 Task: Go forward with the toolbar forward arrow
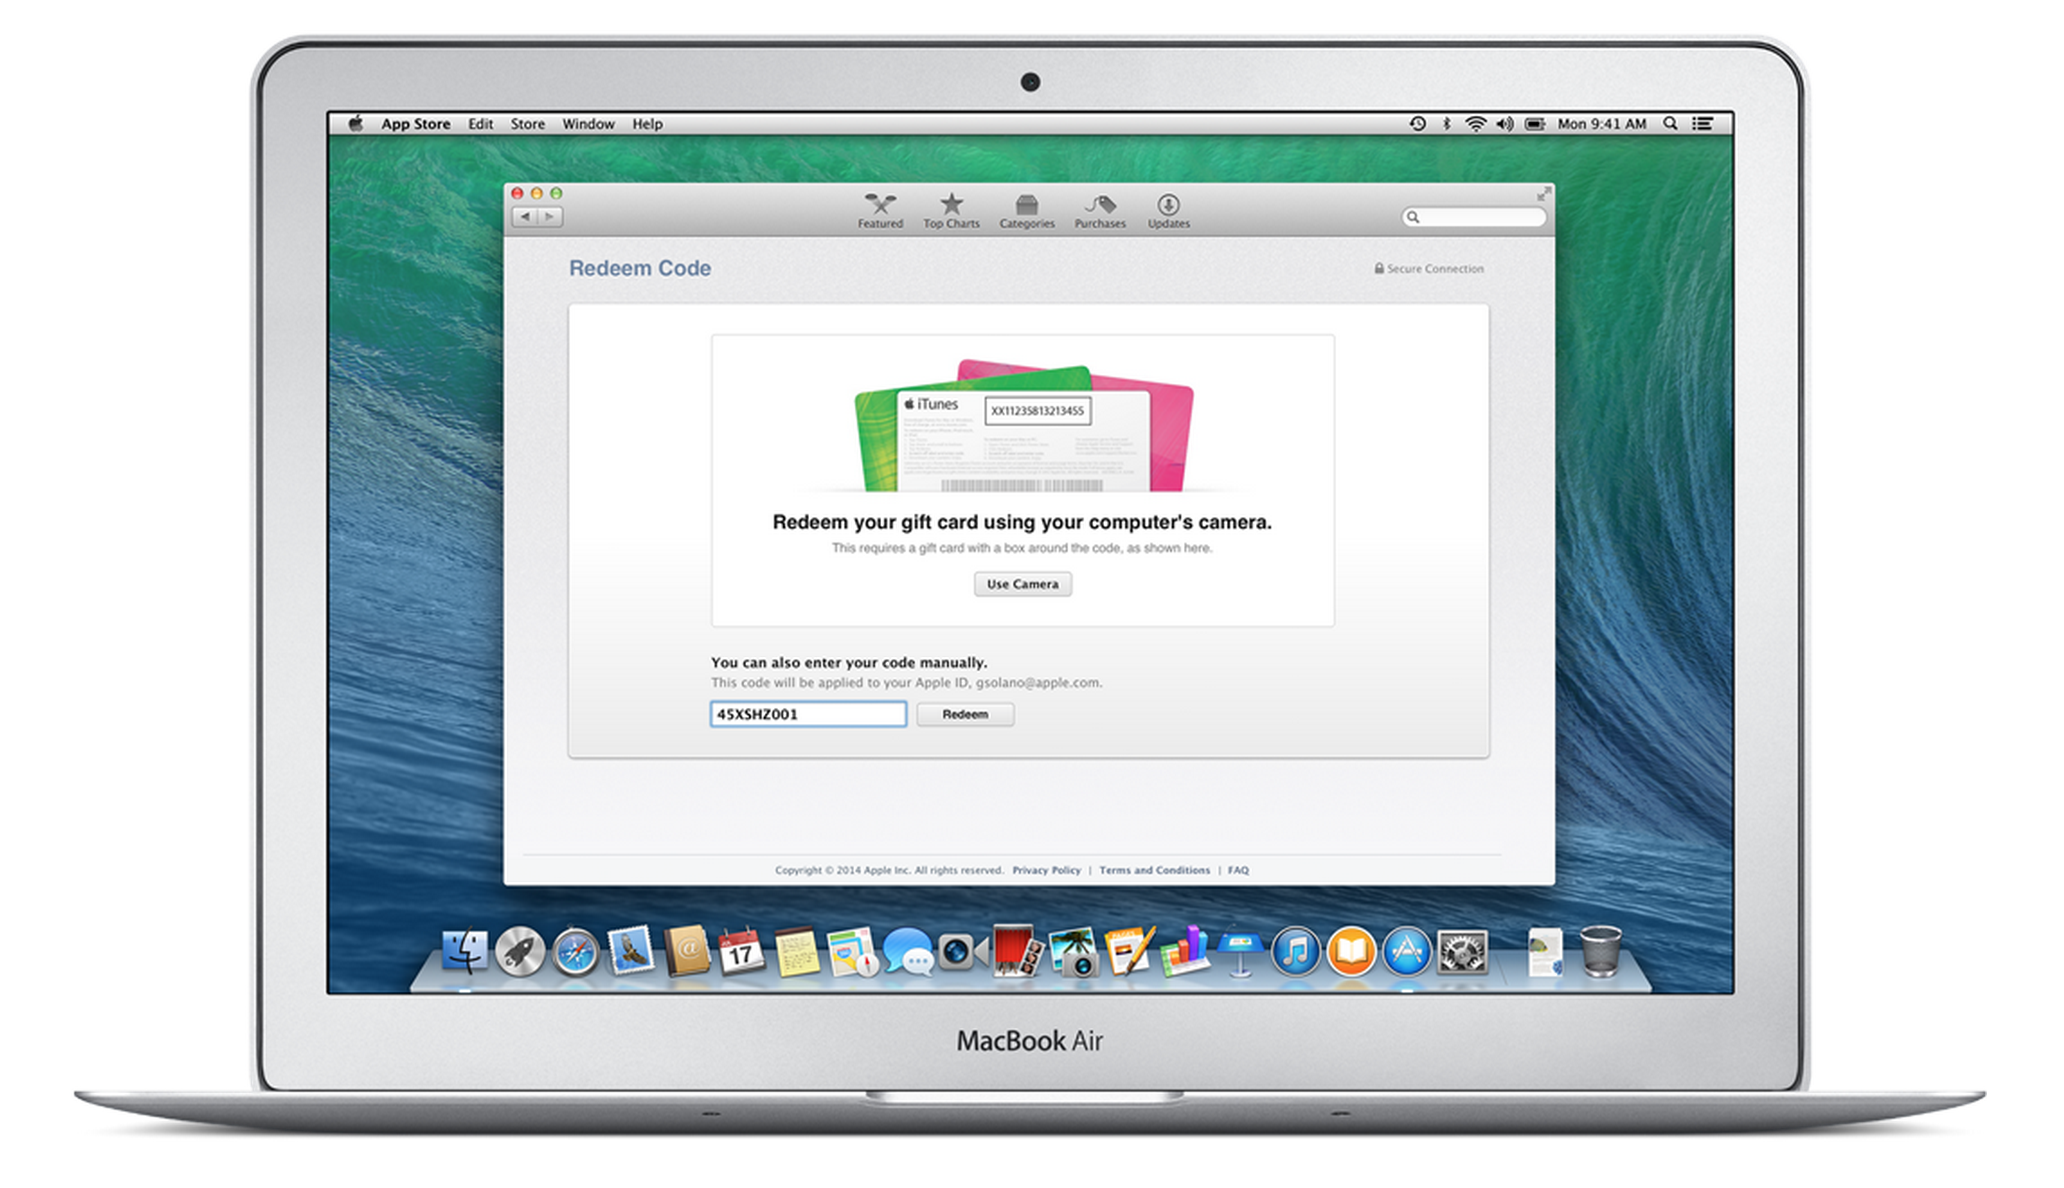click(550, 216)
